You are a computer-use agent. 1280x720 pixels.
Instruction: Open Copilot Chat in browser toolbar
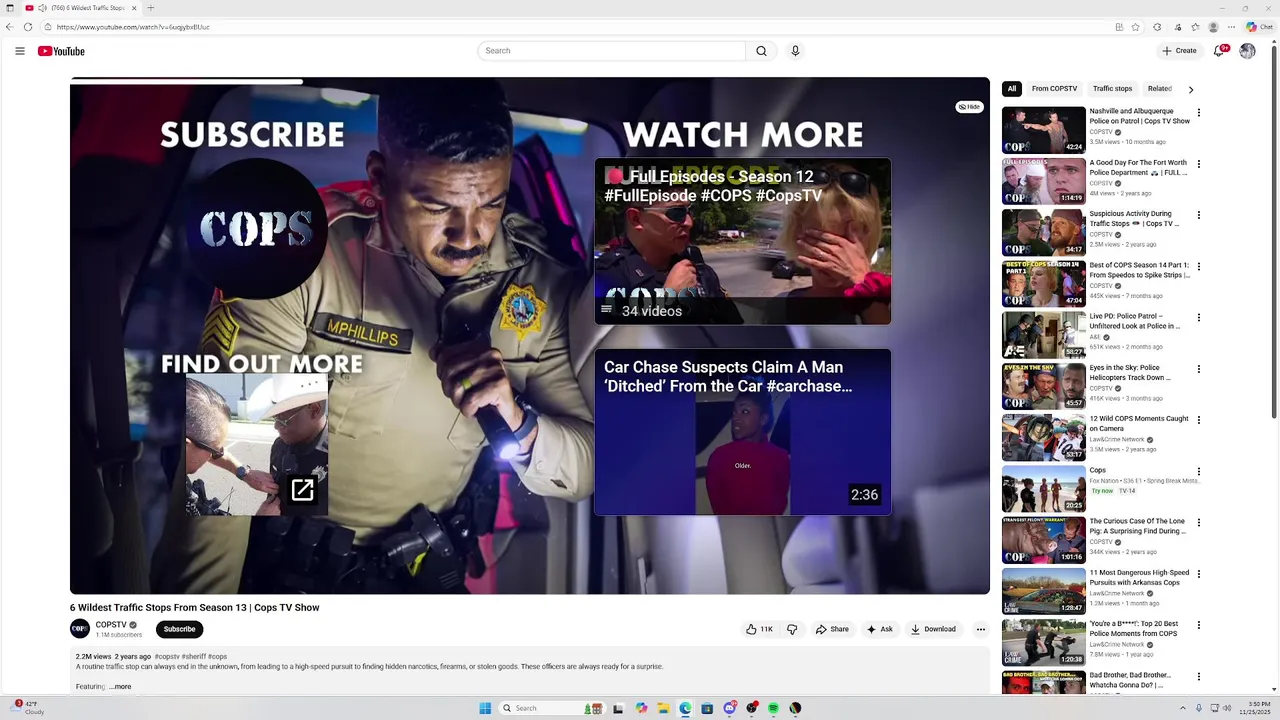click(1259, 27)
